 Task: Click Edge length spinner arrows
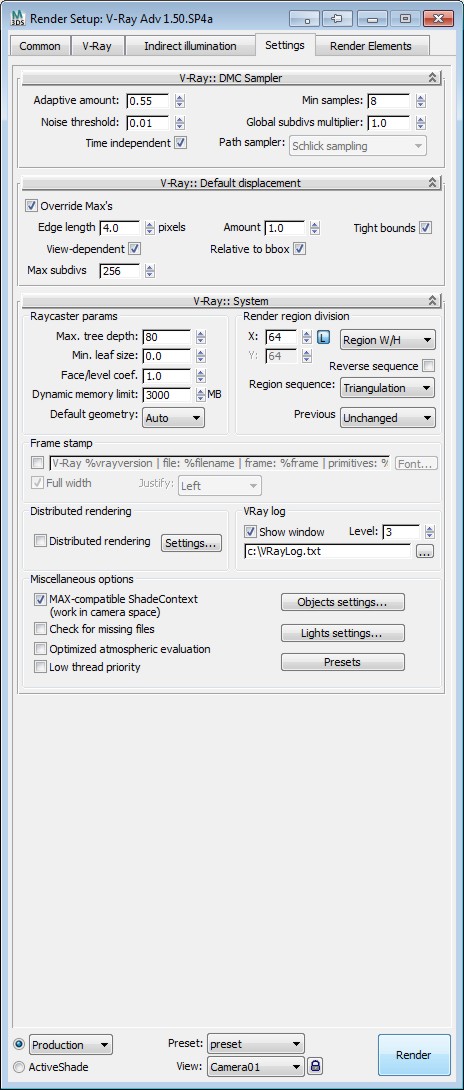pyautogui.click(x=150, y=228)
